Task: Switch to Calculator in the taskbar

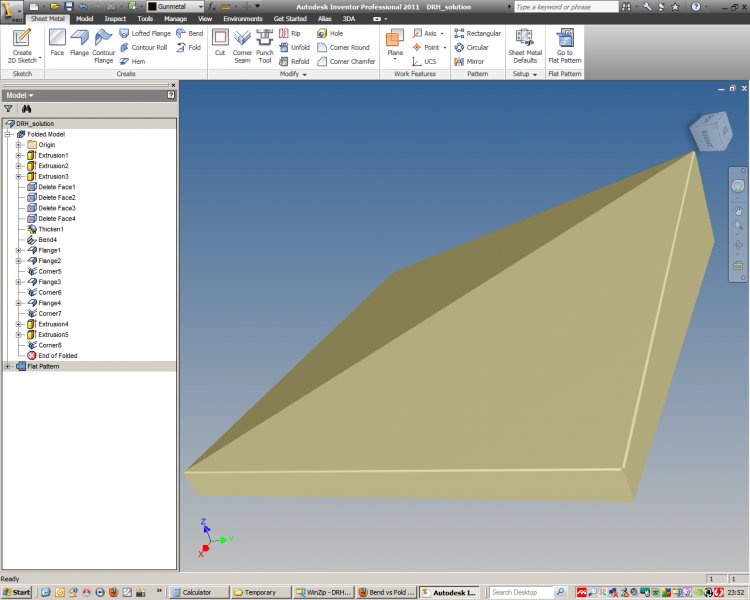Action: coord(197,592)
